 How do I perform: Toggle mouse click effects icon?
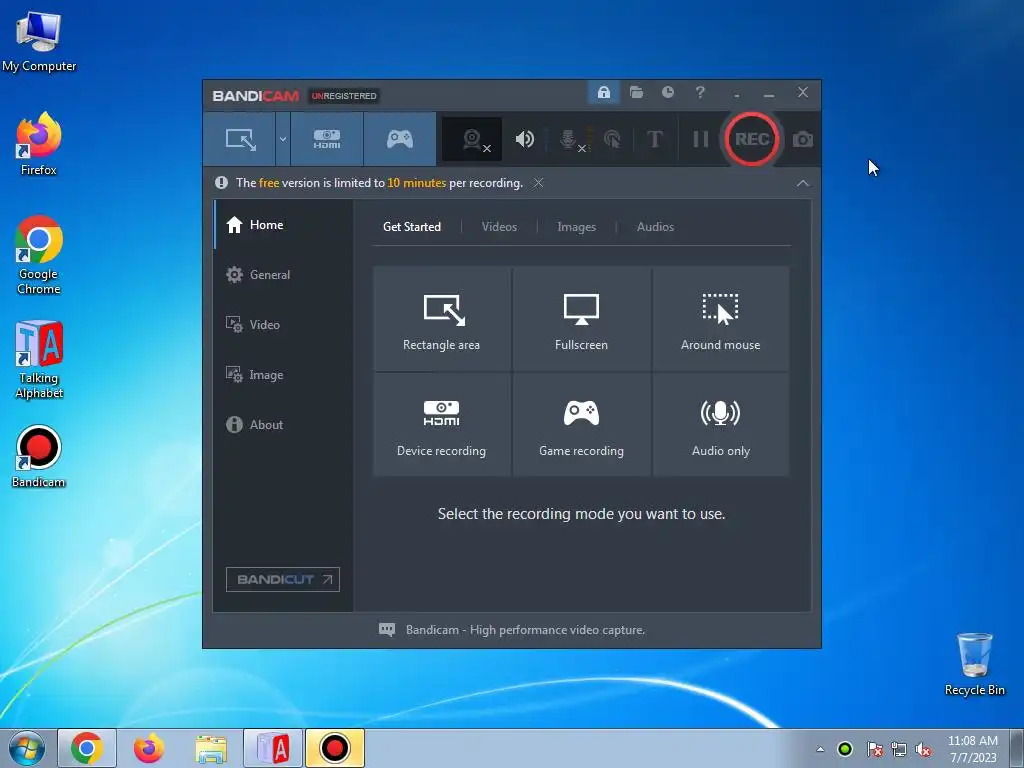(x=612, y=139)
